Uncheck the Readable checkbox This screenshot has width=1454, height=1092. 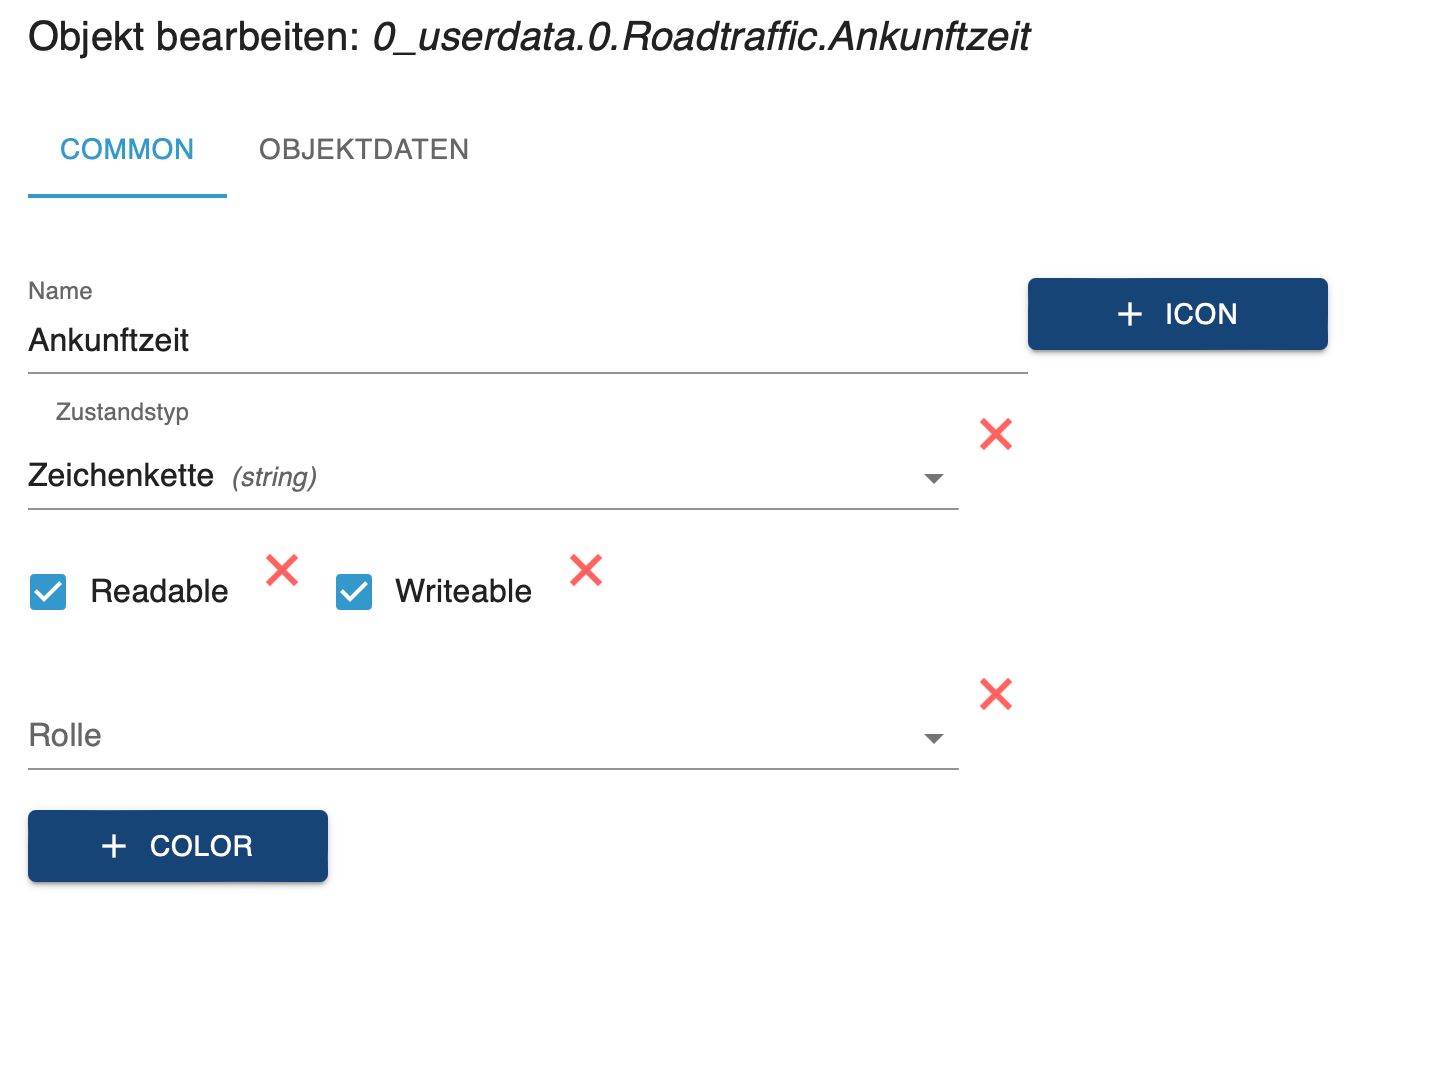pyautogui.click(x=48, y=591)
